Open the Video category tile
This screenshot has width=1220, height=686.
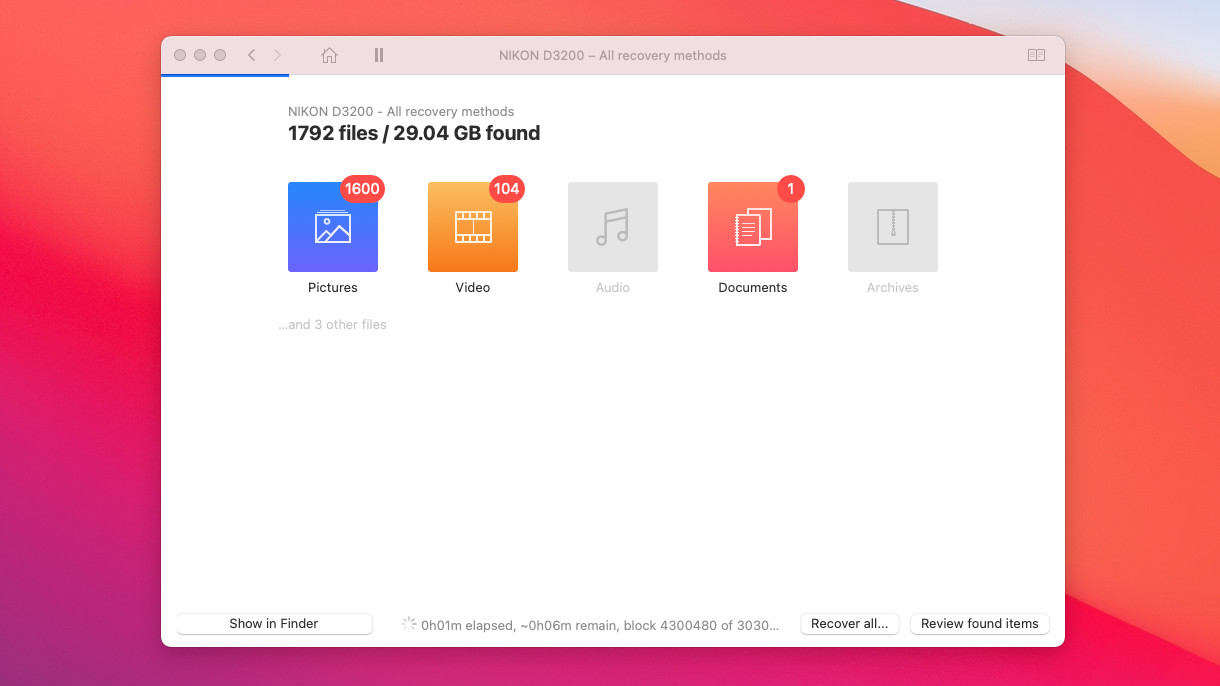[x=473, y=227]
